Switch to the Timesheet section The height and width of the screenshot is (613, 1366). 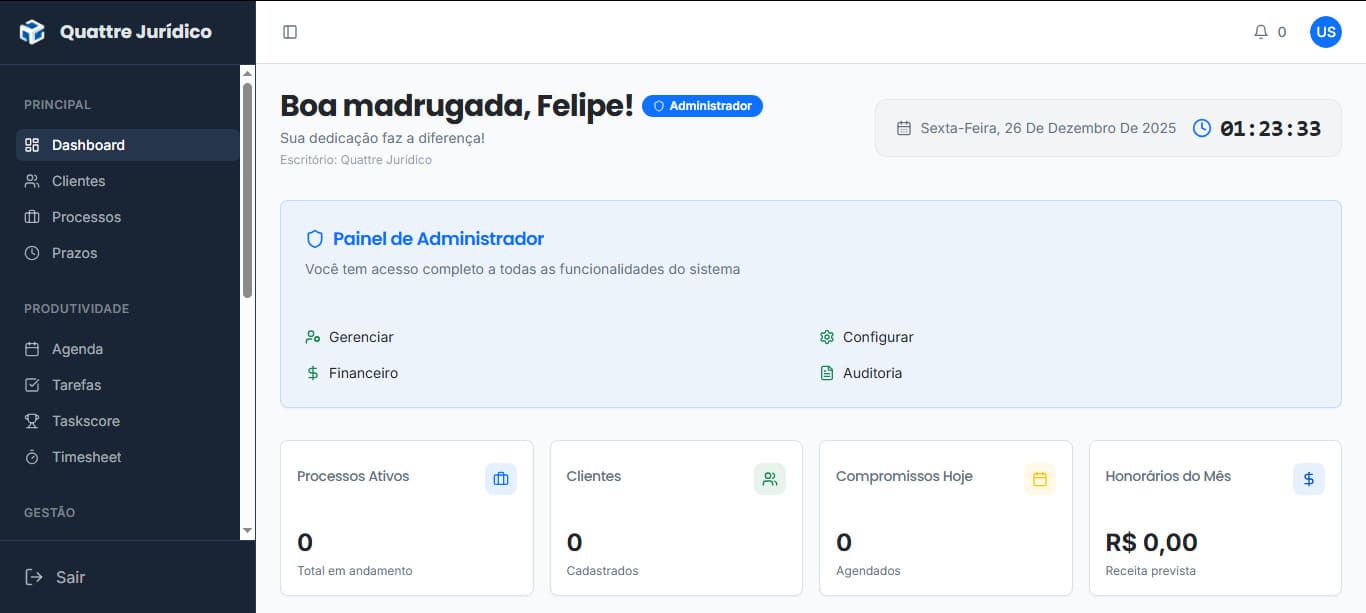[x=85, y=457]
